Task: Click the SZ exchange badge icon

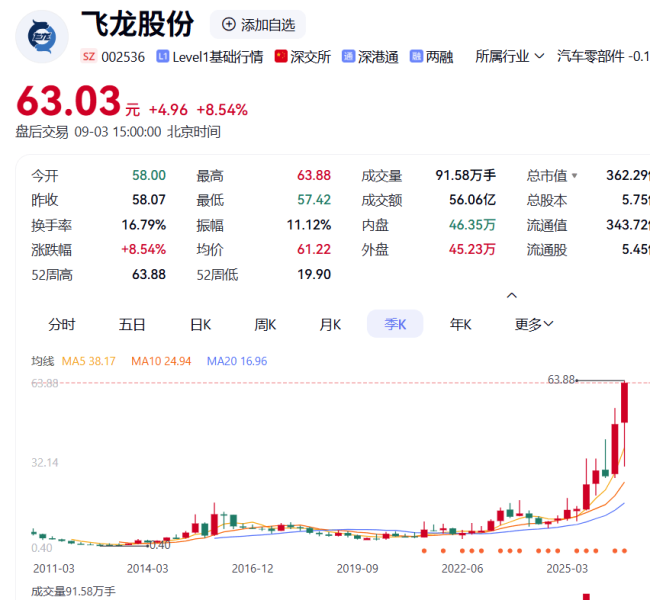Action: click(x=89, y=56)
